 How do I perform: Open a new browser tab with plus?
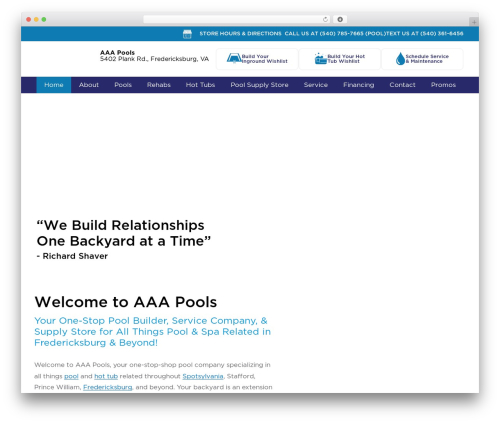point(474,22)
